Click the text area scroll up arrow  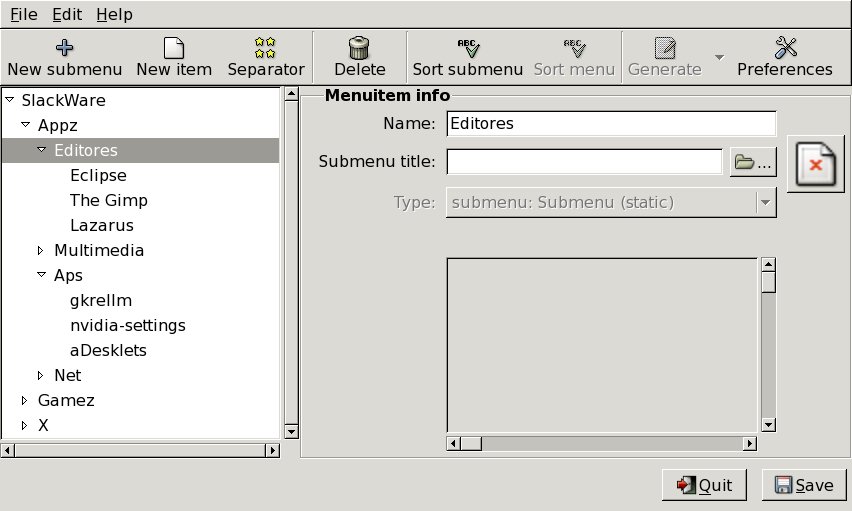(768, 265)
